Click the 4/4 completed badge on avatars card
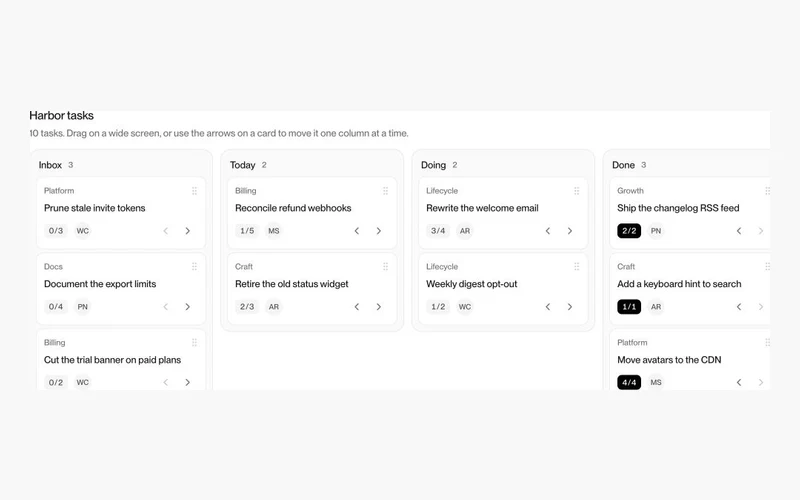Screen dimensions: 800x500 point(629,382)
